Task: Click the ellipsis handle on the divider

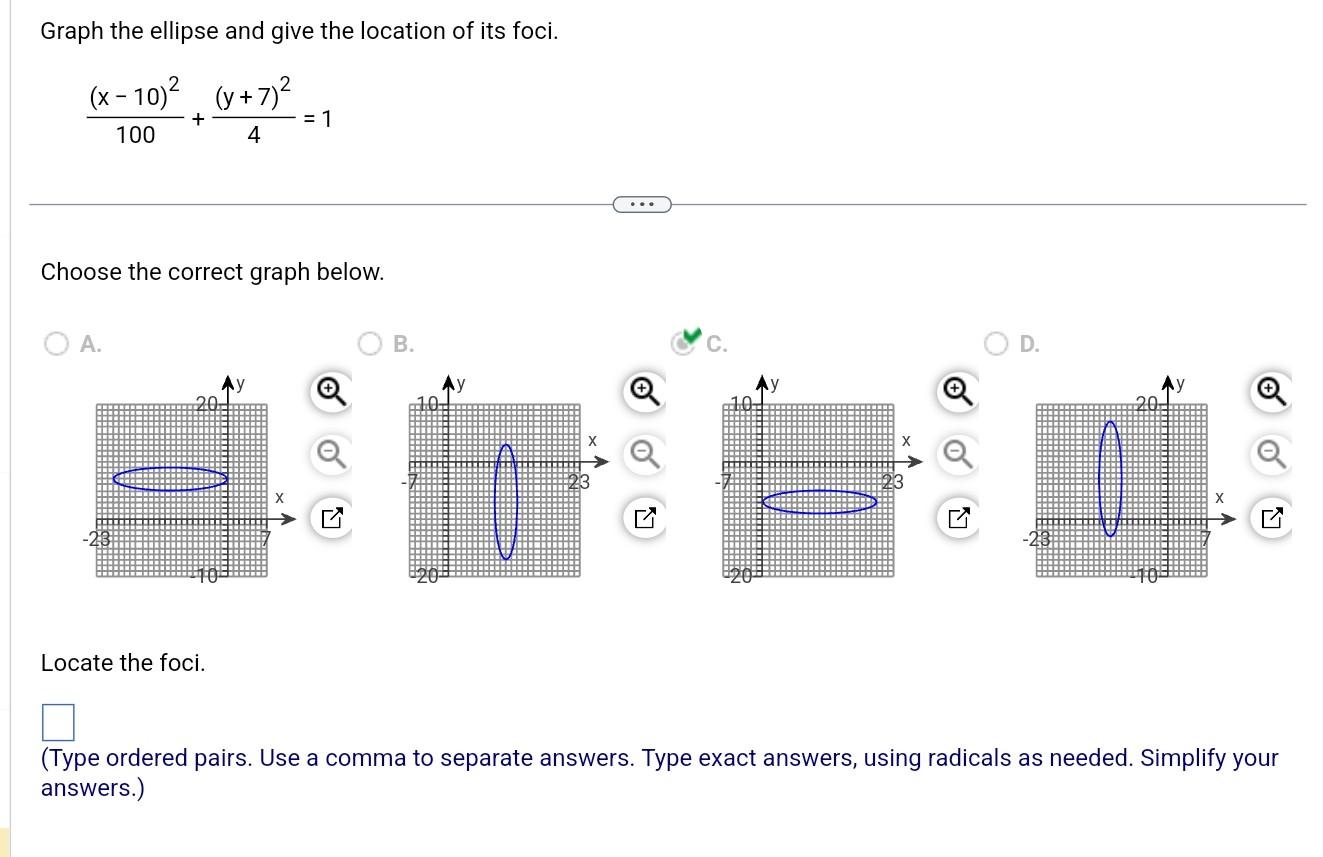Action: 641,204
